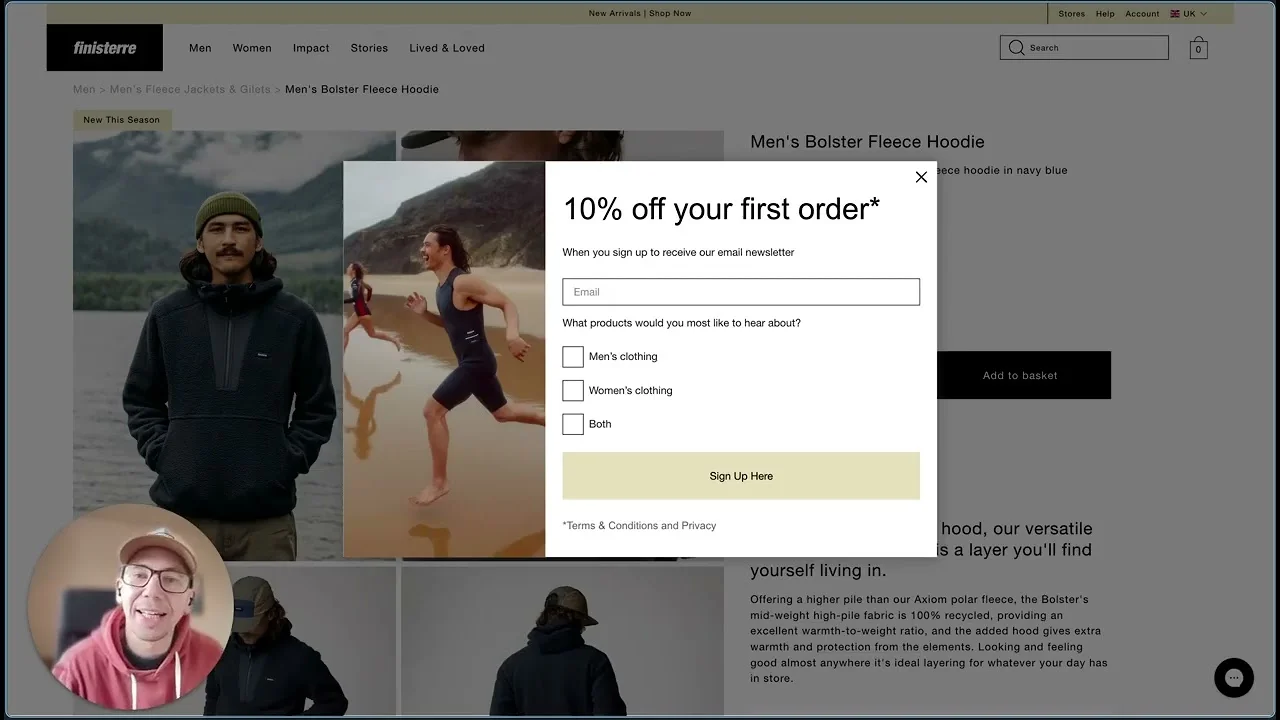This screenshot has height=720, width=1280.
Task: Open the Men navigation menu
Action: click(x=200, y=48)
